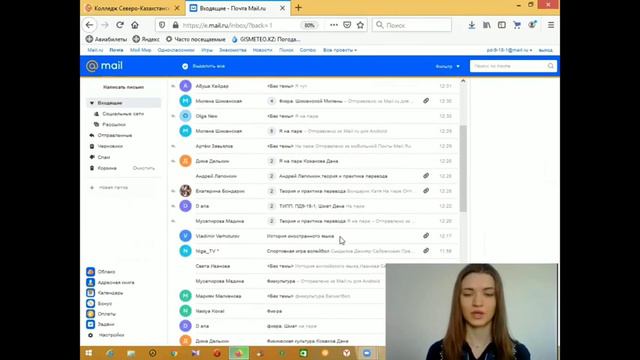Open a new browser tab with plus
Image resolution: width=640 pixels, height=360 pixels.
(x=298, y=8)
